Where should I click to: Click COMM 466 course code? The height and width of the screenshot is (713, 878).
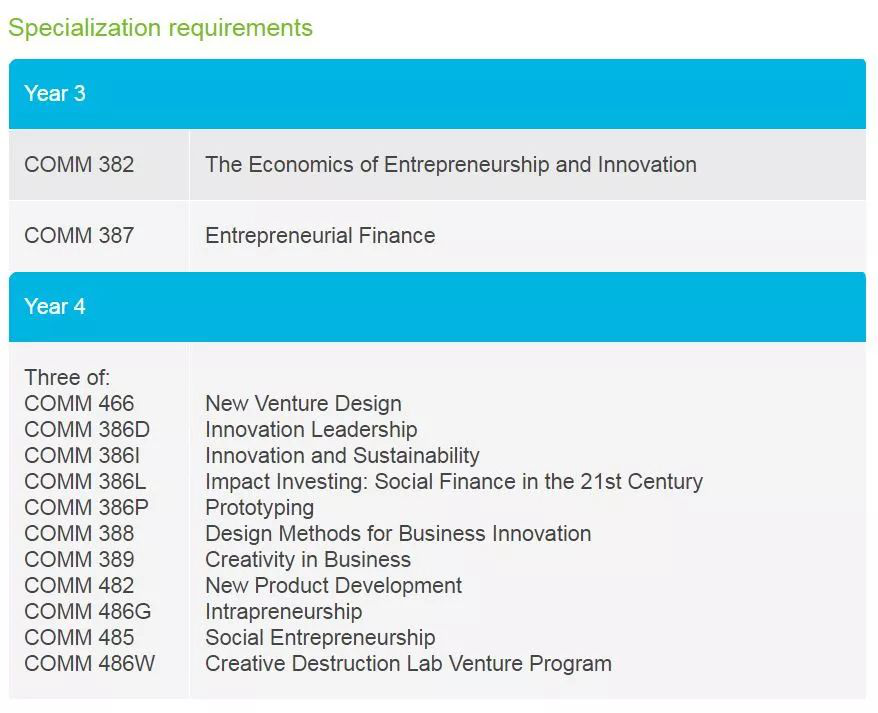click(x=79, y=404)
